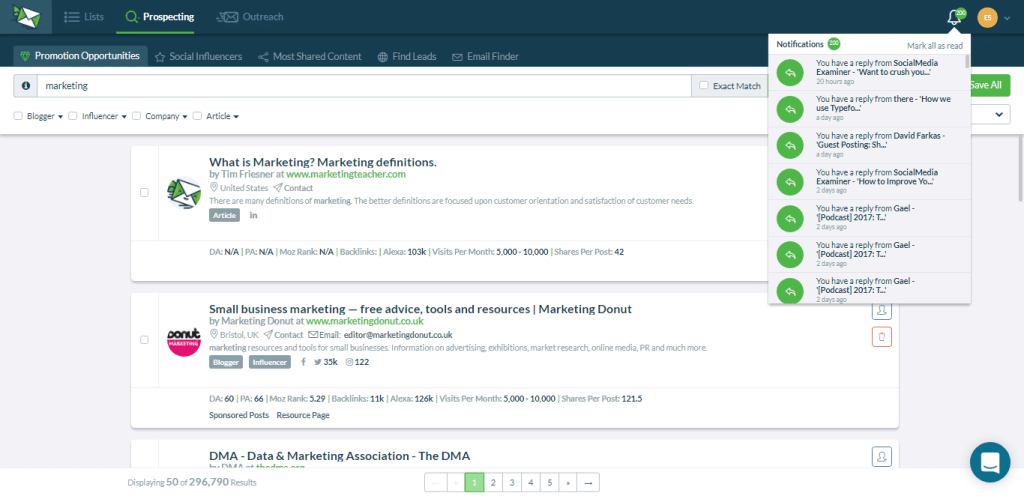
Task: Tick the Article filter checkbox
Action: pyautogui.click(x=197, y=116)
